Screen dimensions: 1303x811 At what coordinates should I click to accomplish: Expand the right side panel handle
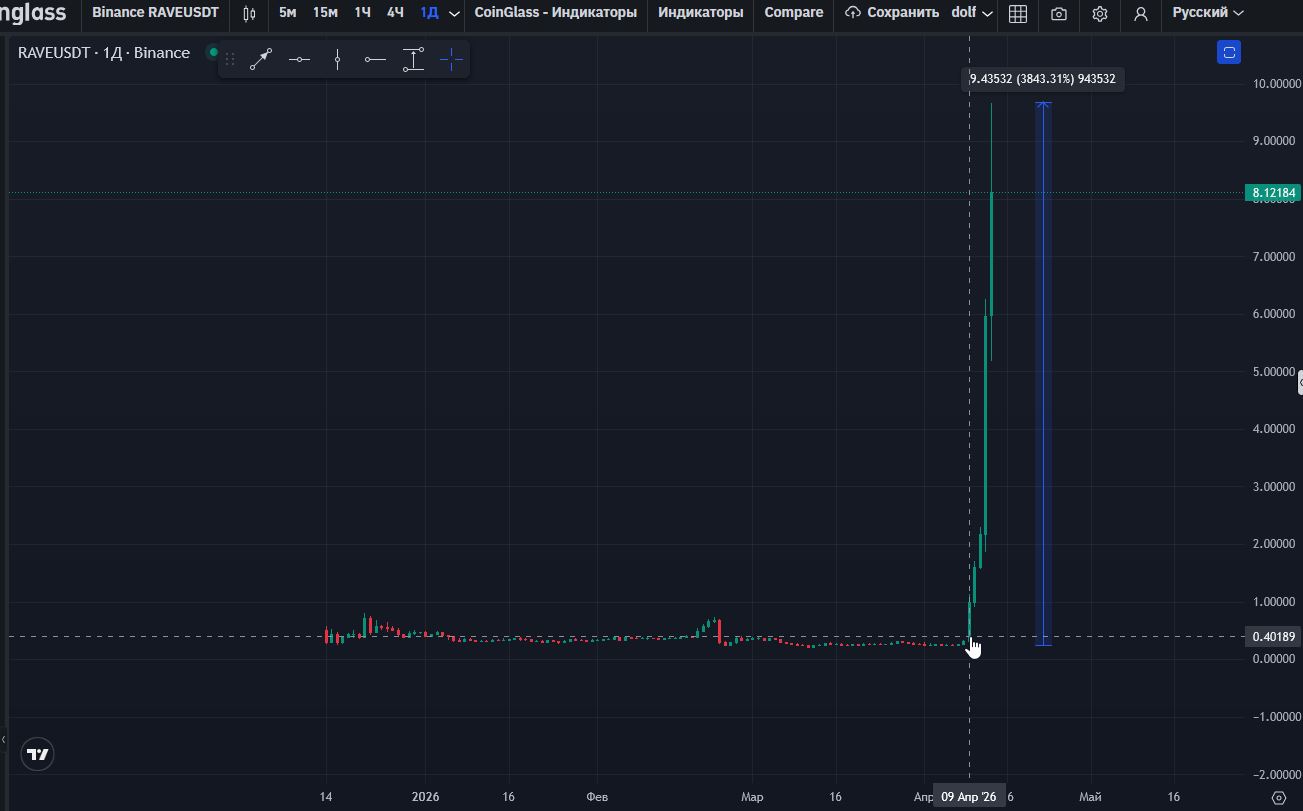pos(1299,382)
